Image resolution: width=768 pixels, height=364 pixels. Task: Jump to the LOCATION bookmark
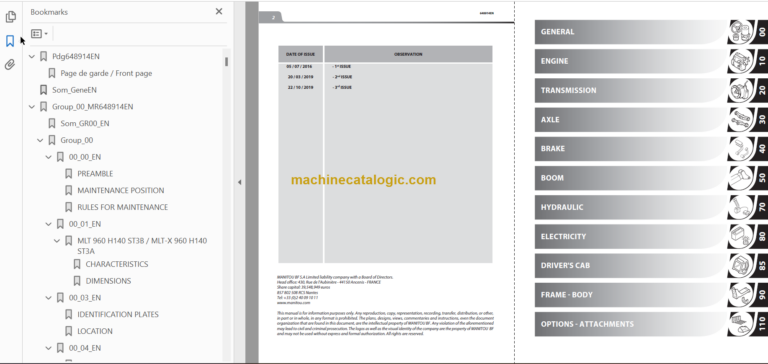95,331
